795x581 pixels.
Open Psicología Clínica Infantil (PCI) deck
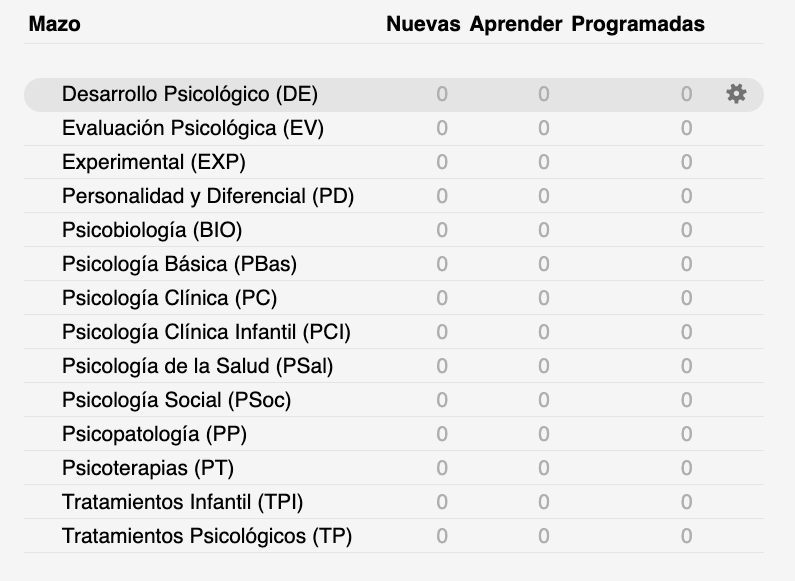point(206,332)
